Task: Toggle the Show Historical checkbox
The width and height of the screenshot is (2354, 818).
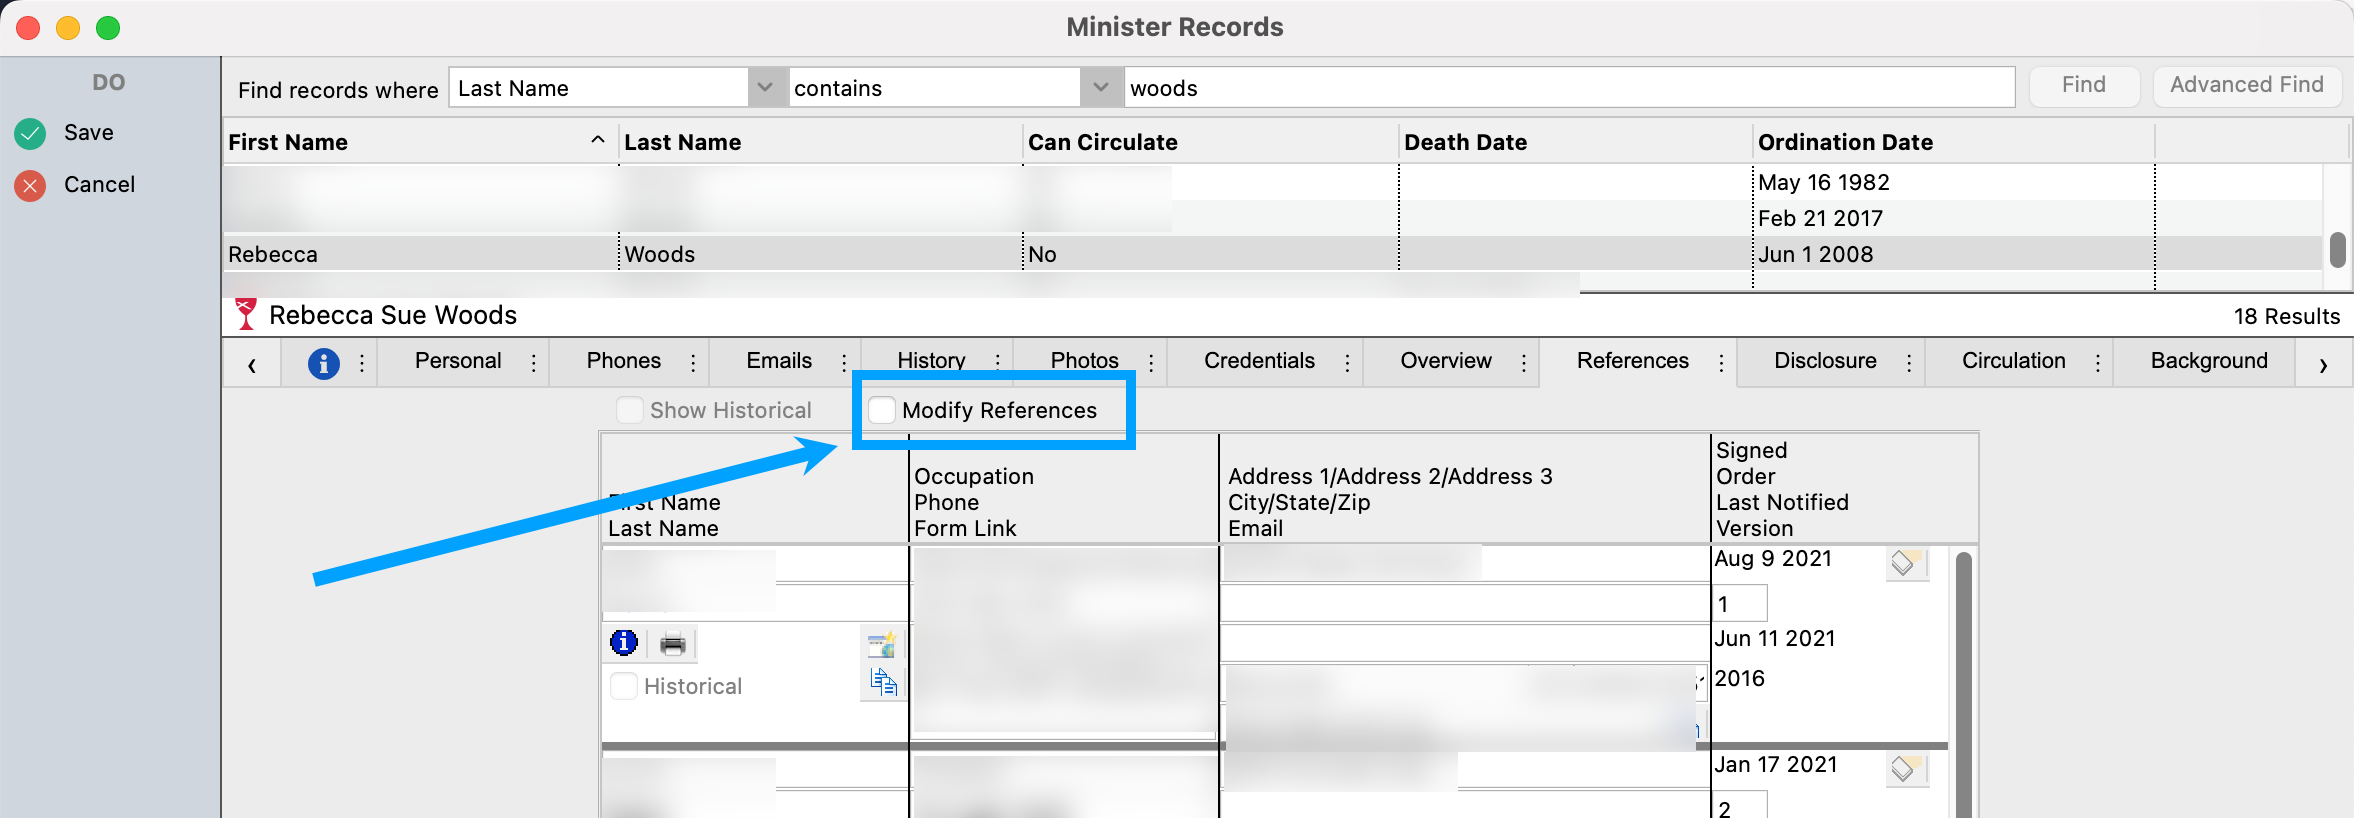Action: click(630, 410)
